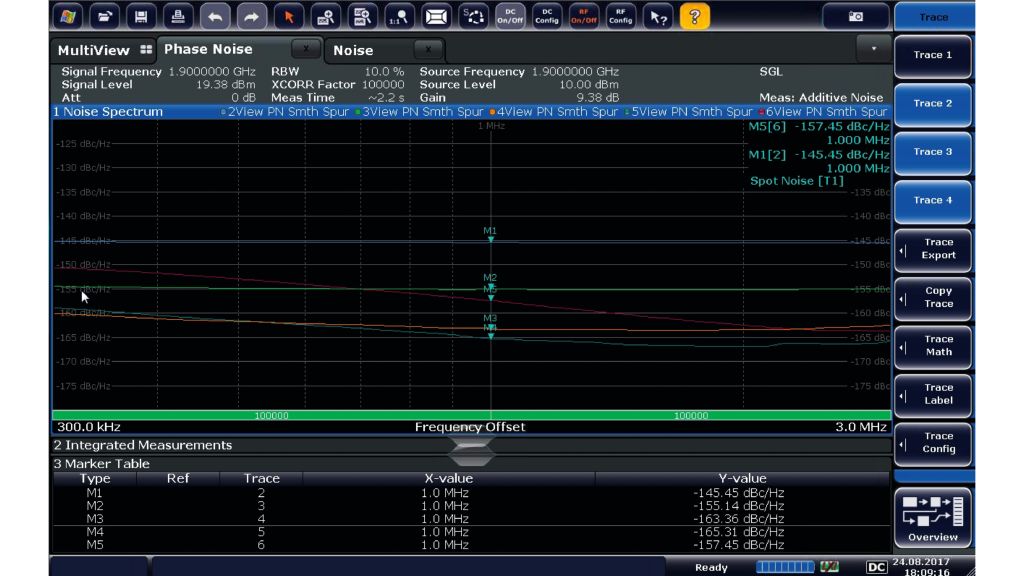Open the tab list dropdown arrow

874,49
